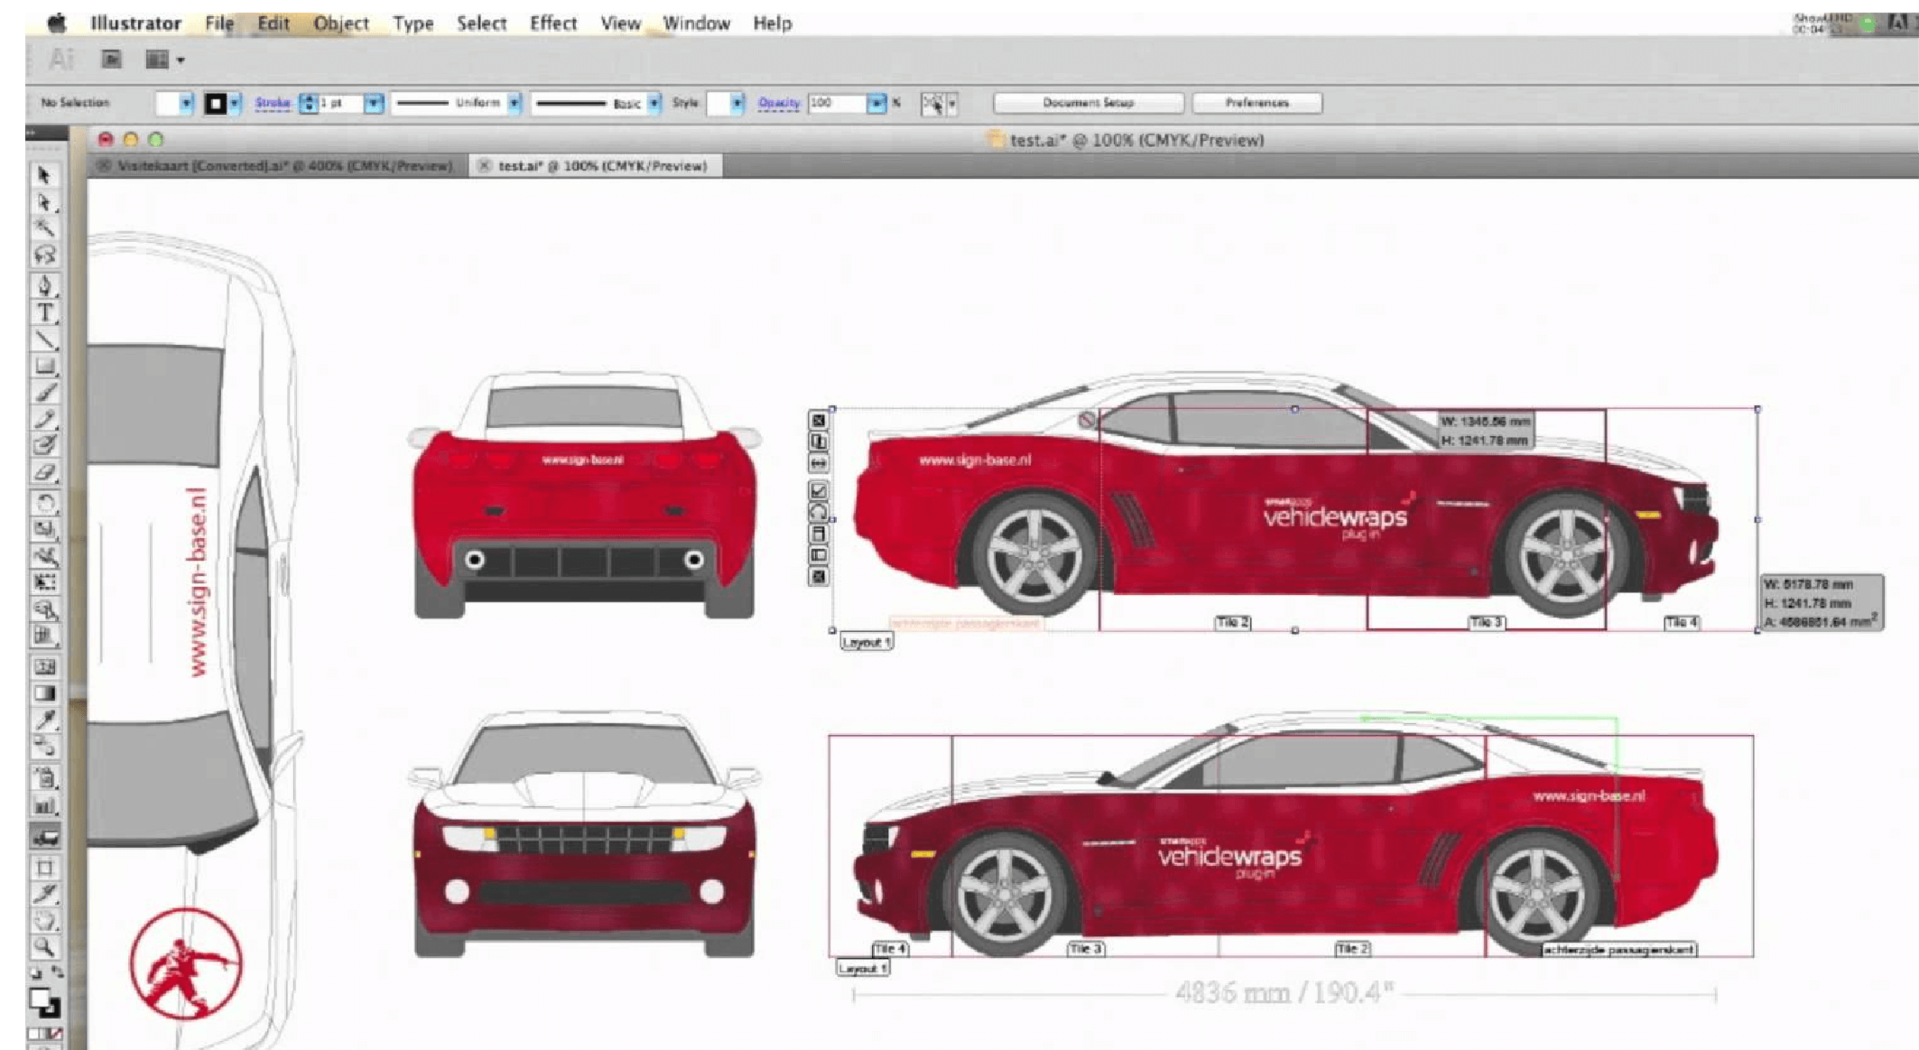Viewport: 1919px width, 1050px height.
Task: Select the Vehicle Wraps truck tool
Action: (x=44, y=837)
